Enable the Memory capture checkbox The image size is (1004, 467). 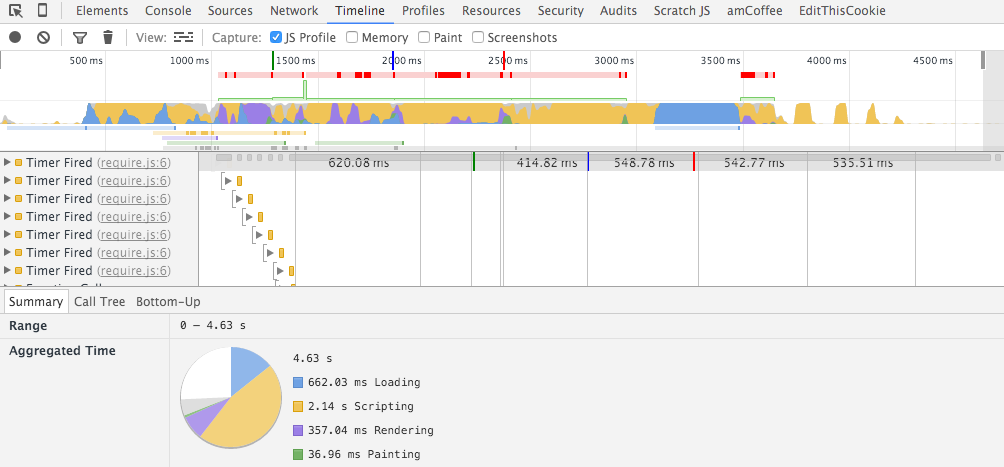click(352, 37)
